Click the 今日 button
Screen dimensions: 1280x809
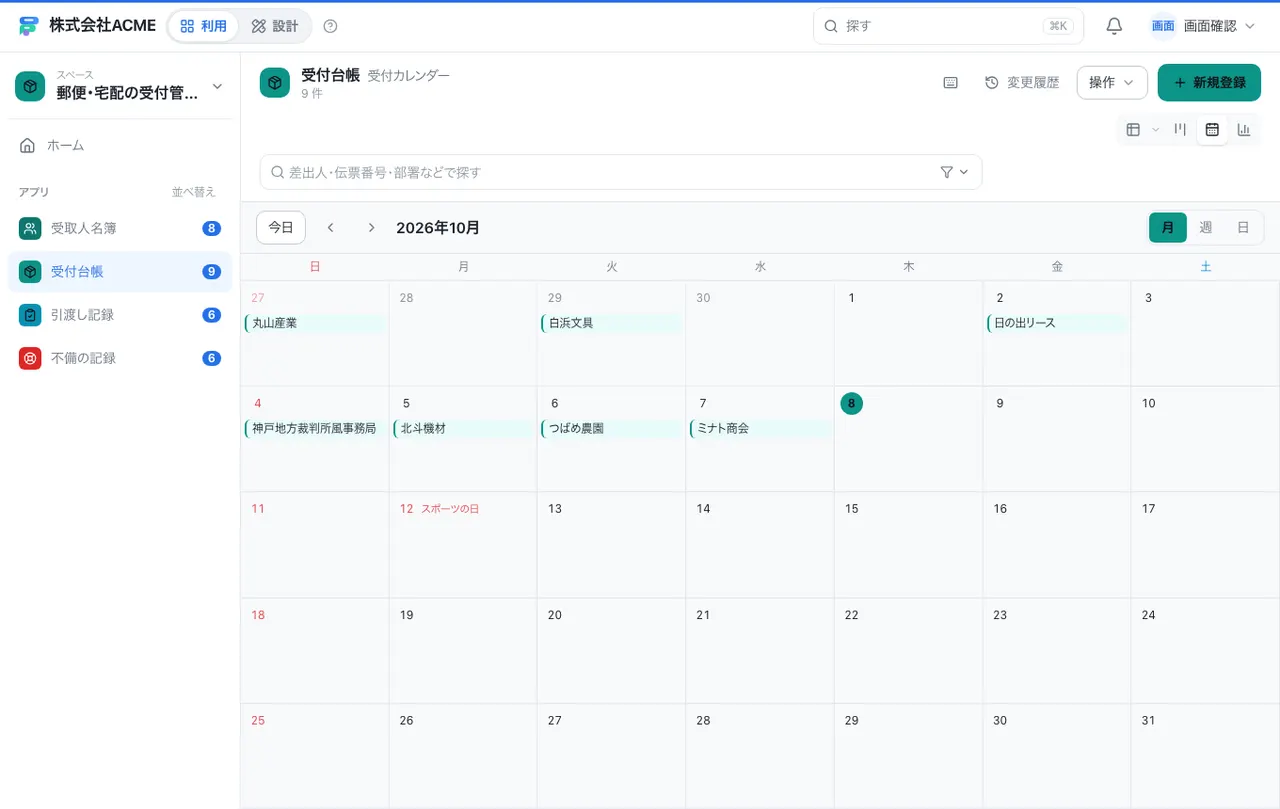coord(281,228)
